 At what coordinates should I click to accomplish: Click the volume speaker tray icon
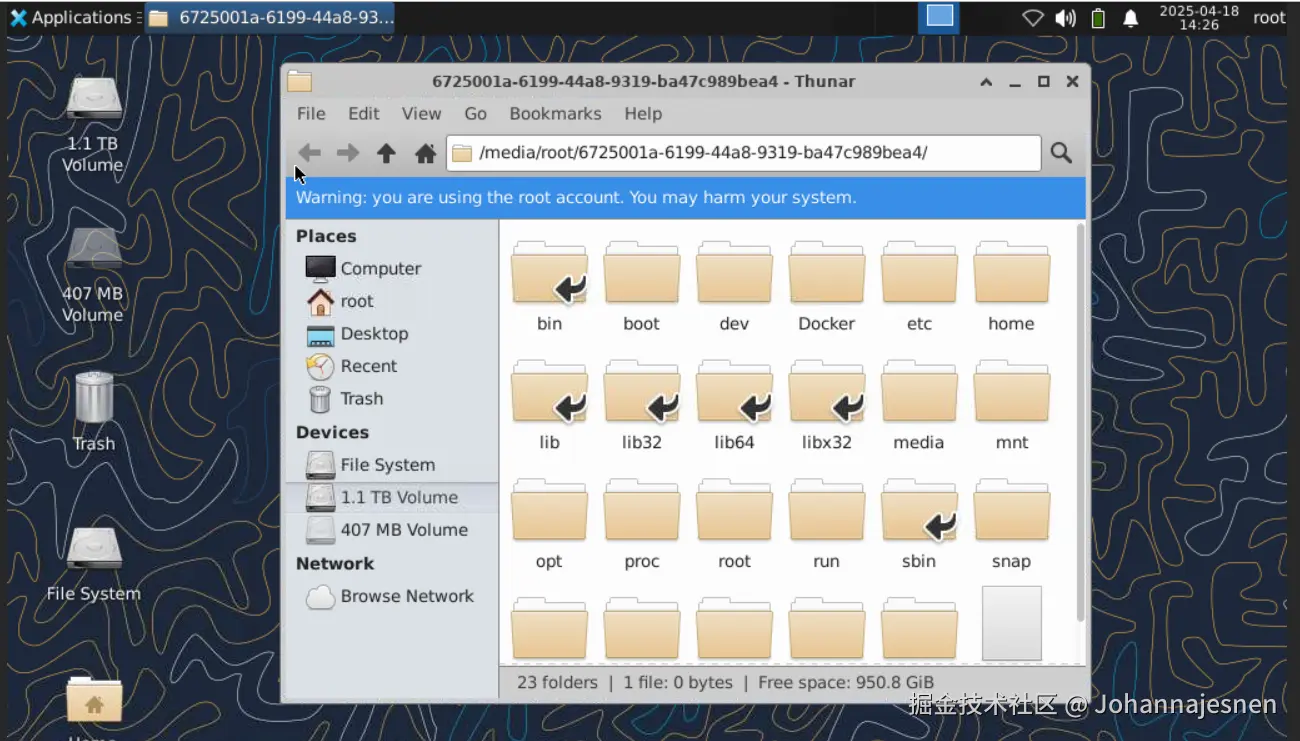pyautogui.click(x=1065, y=18)
